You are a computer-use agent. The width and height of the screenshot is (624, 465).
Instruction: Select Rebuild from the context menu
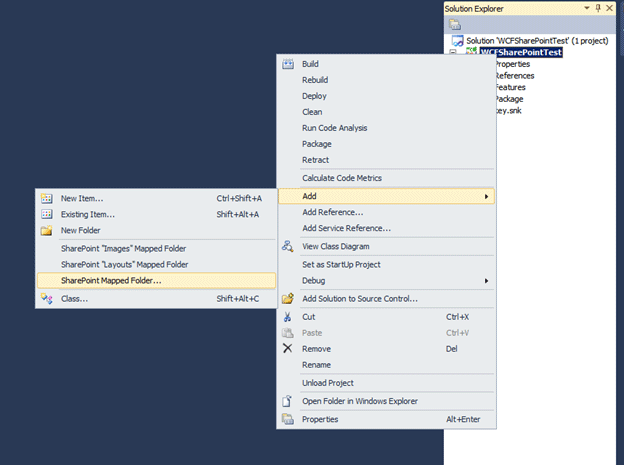(x=386, y=80)
